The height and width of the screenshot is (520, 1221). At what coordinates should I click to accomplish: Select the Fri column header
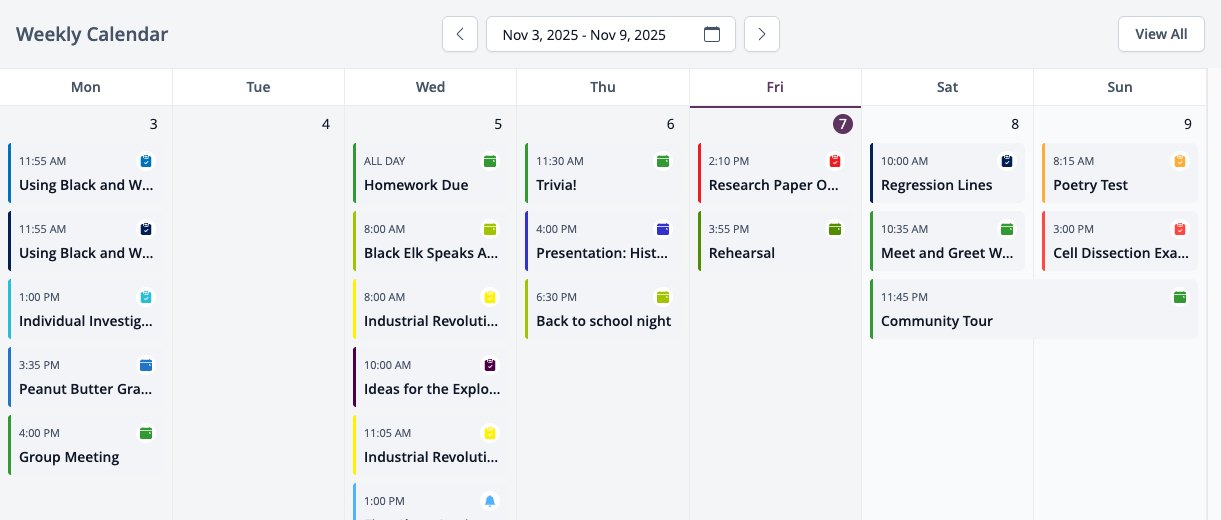pyautogui.click(x=775, y=87)
